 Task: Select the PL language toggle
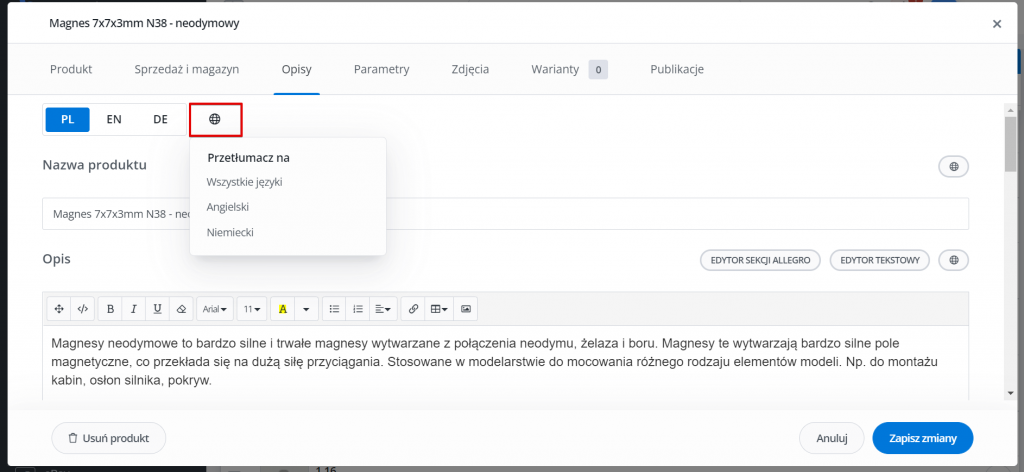point(67,119)
